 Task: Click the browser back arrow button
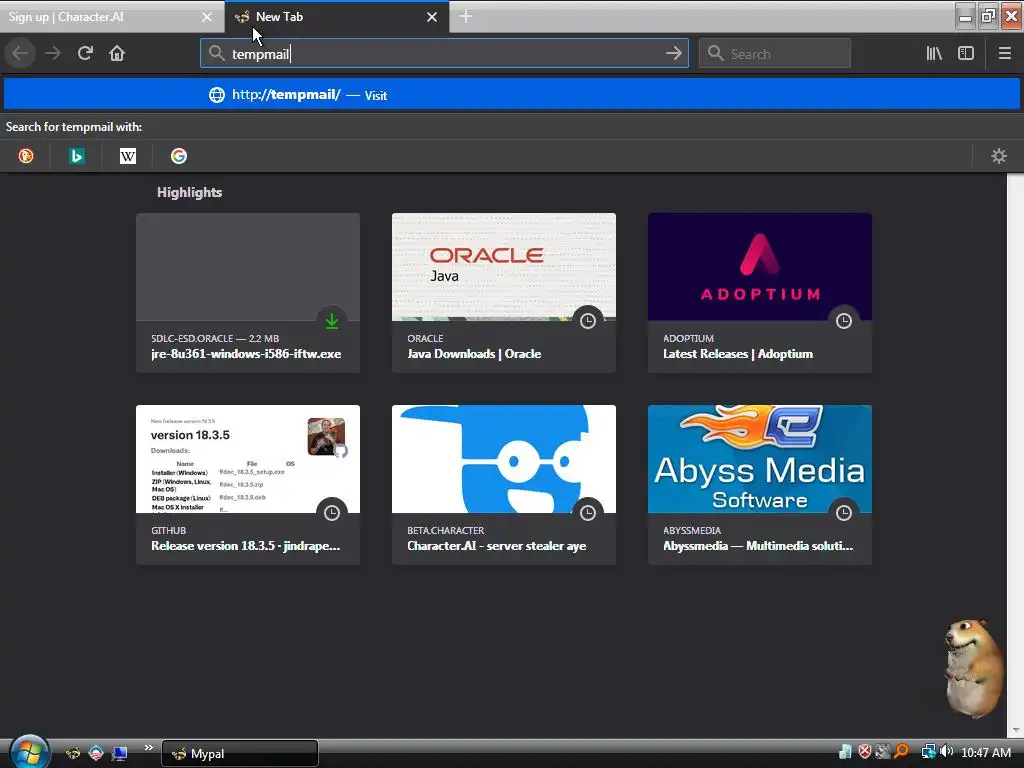click(x=20, y=53)
